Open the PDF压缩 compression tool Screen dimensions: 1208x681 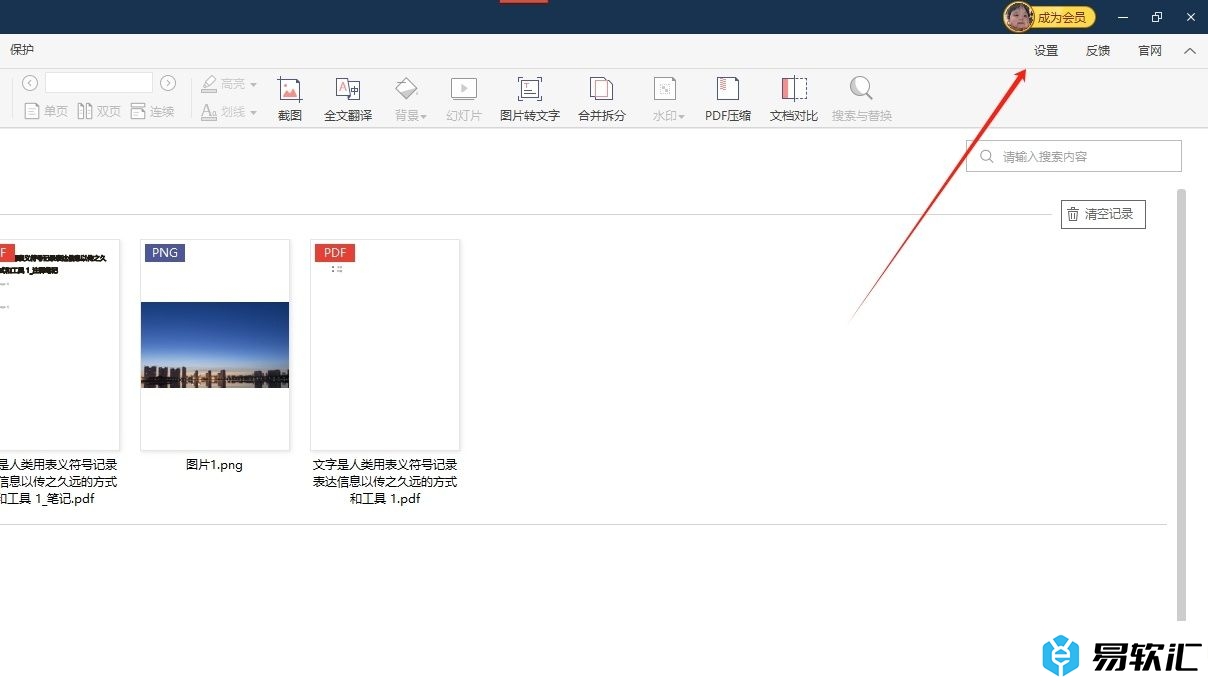728,99
